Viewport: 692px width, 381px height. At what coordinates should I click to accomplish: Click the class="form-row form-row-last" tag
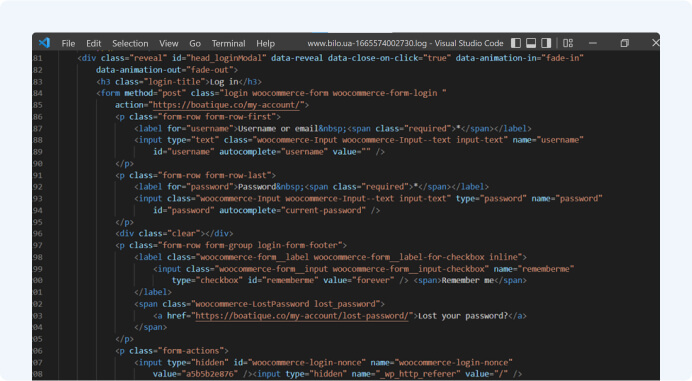coord(196,175)
